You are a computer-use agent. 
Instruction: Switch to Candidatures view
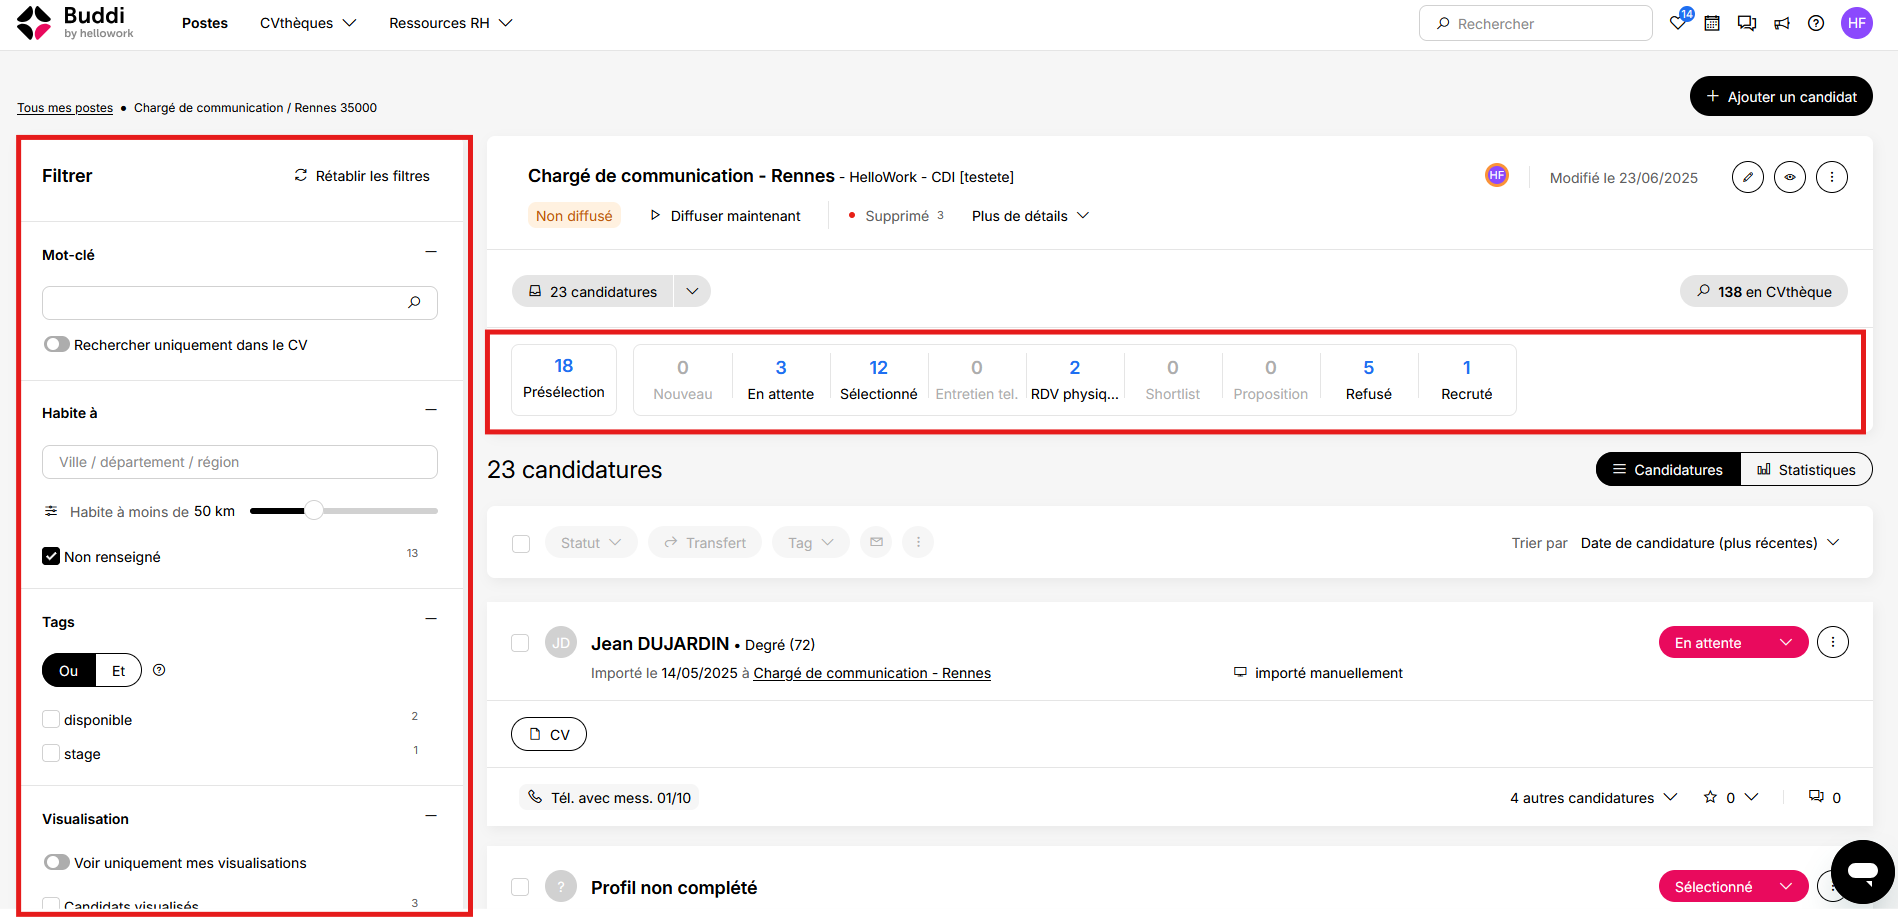[x=1668, y=469]
